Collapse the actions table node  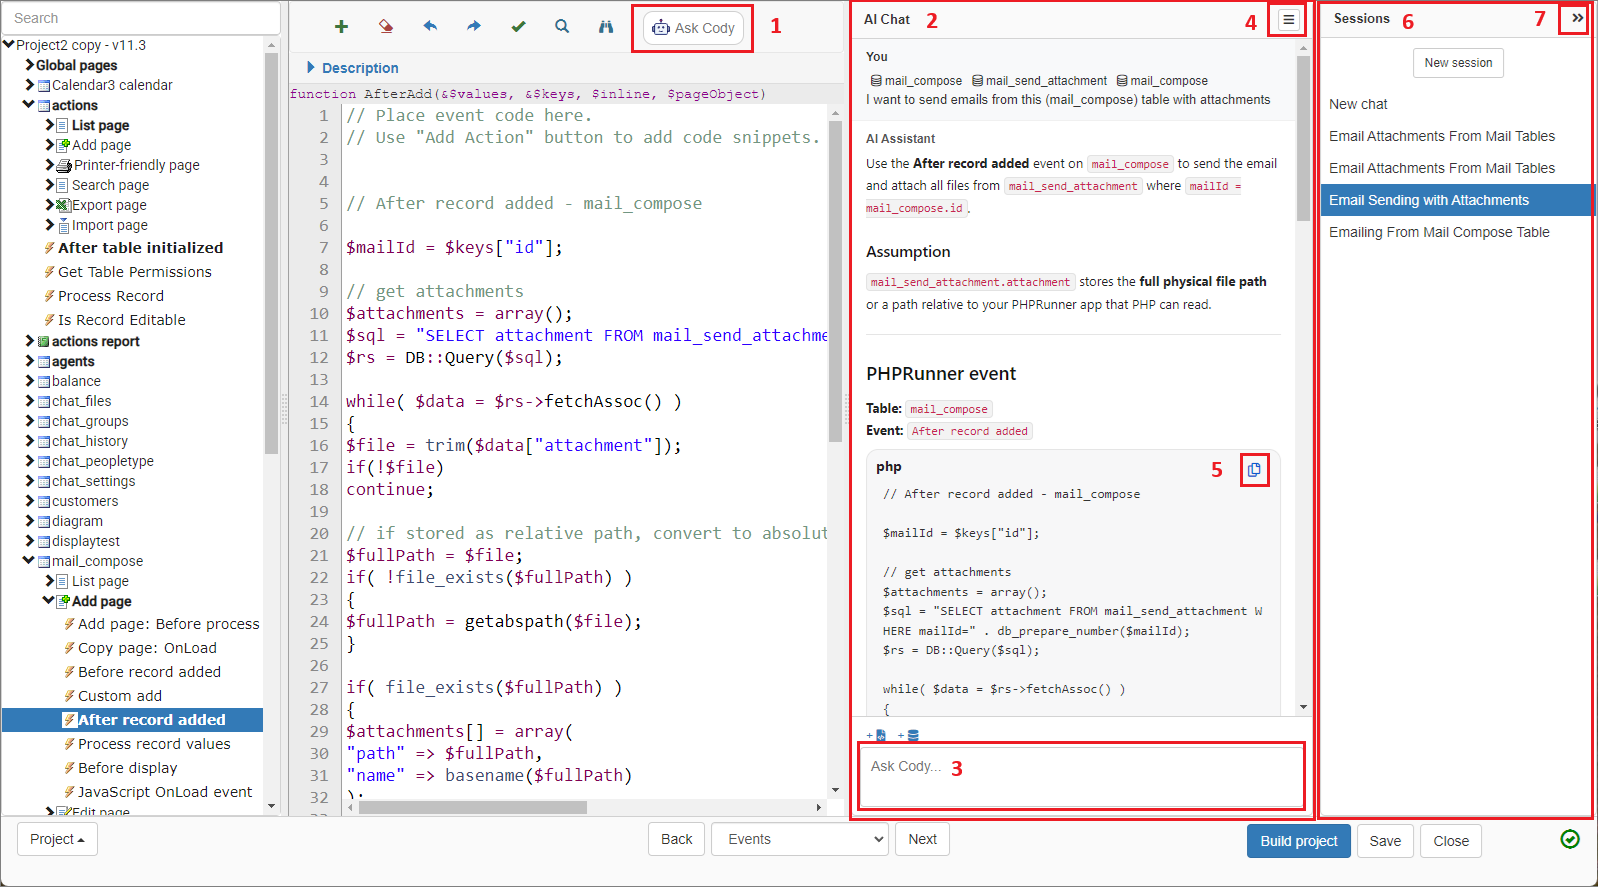pos(29,104)
